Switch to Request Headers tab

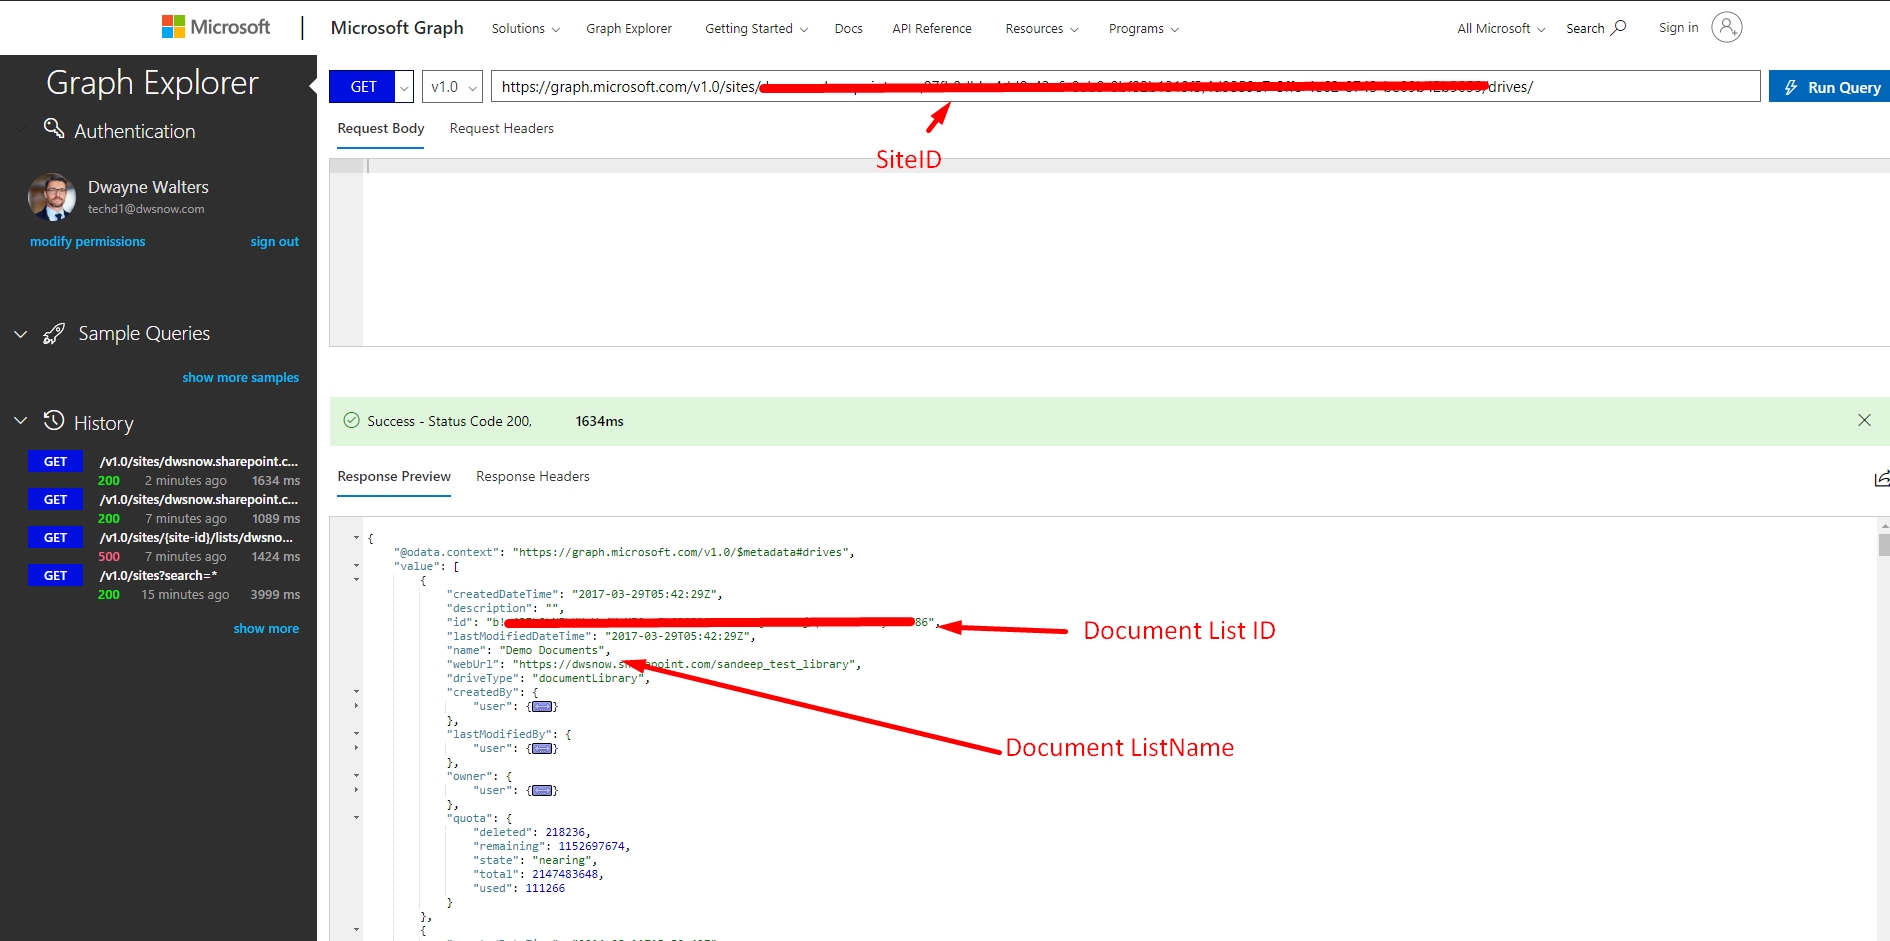tap(501, 128)
